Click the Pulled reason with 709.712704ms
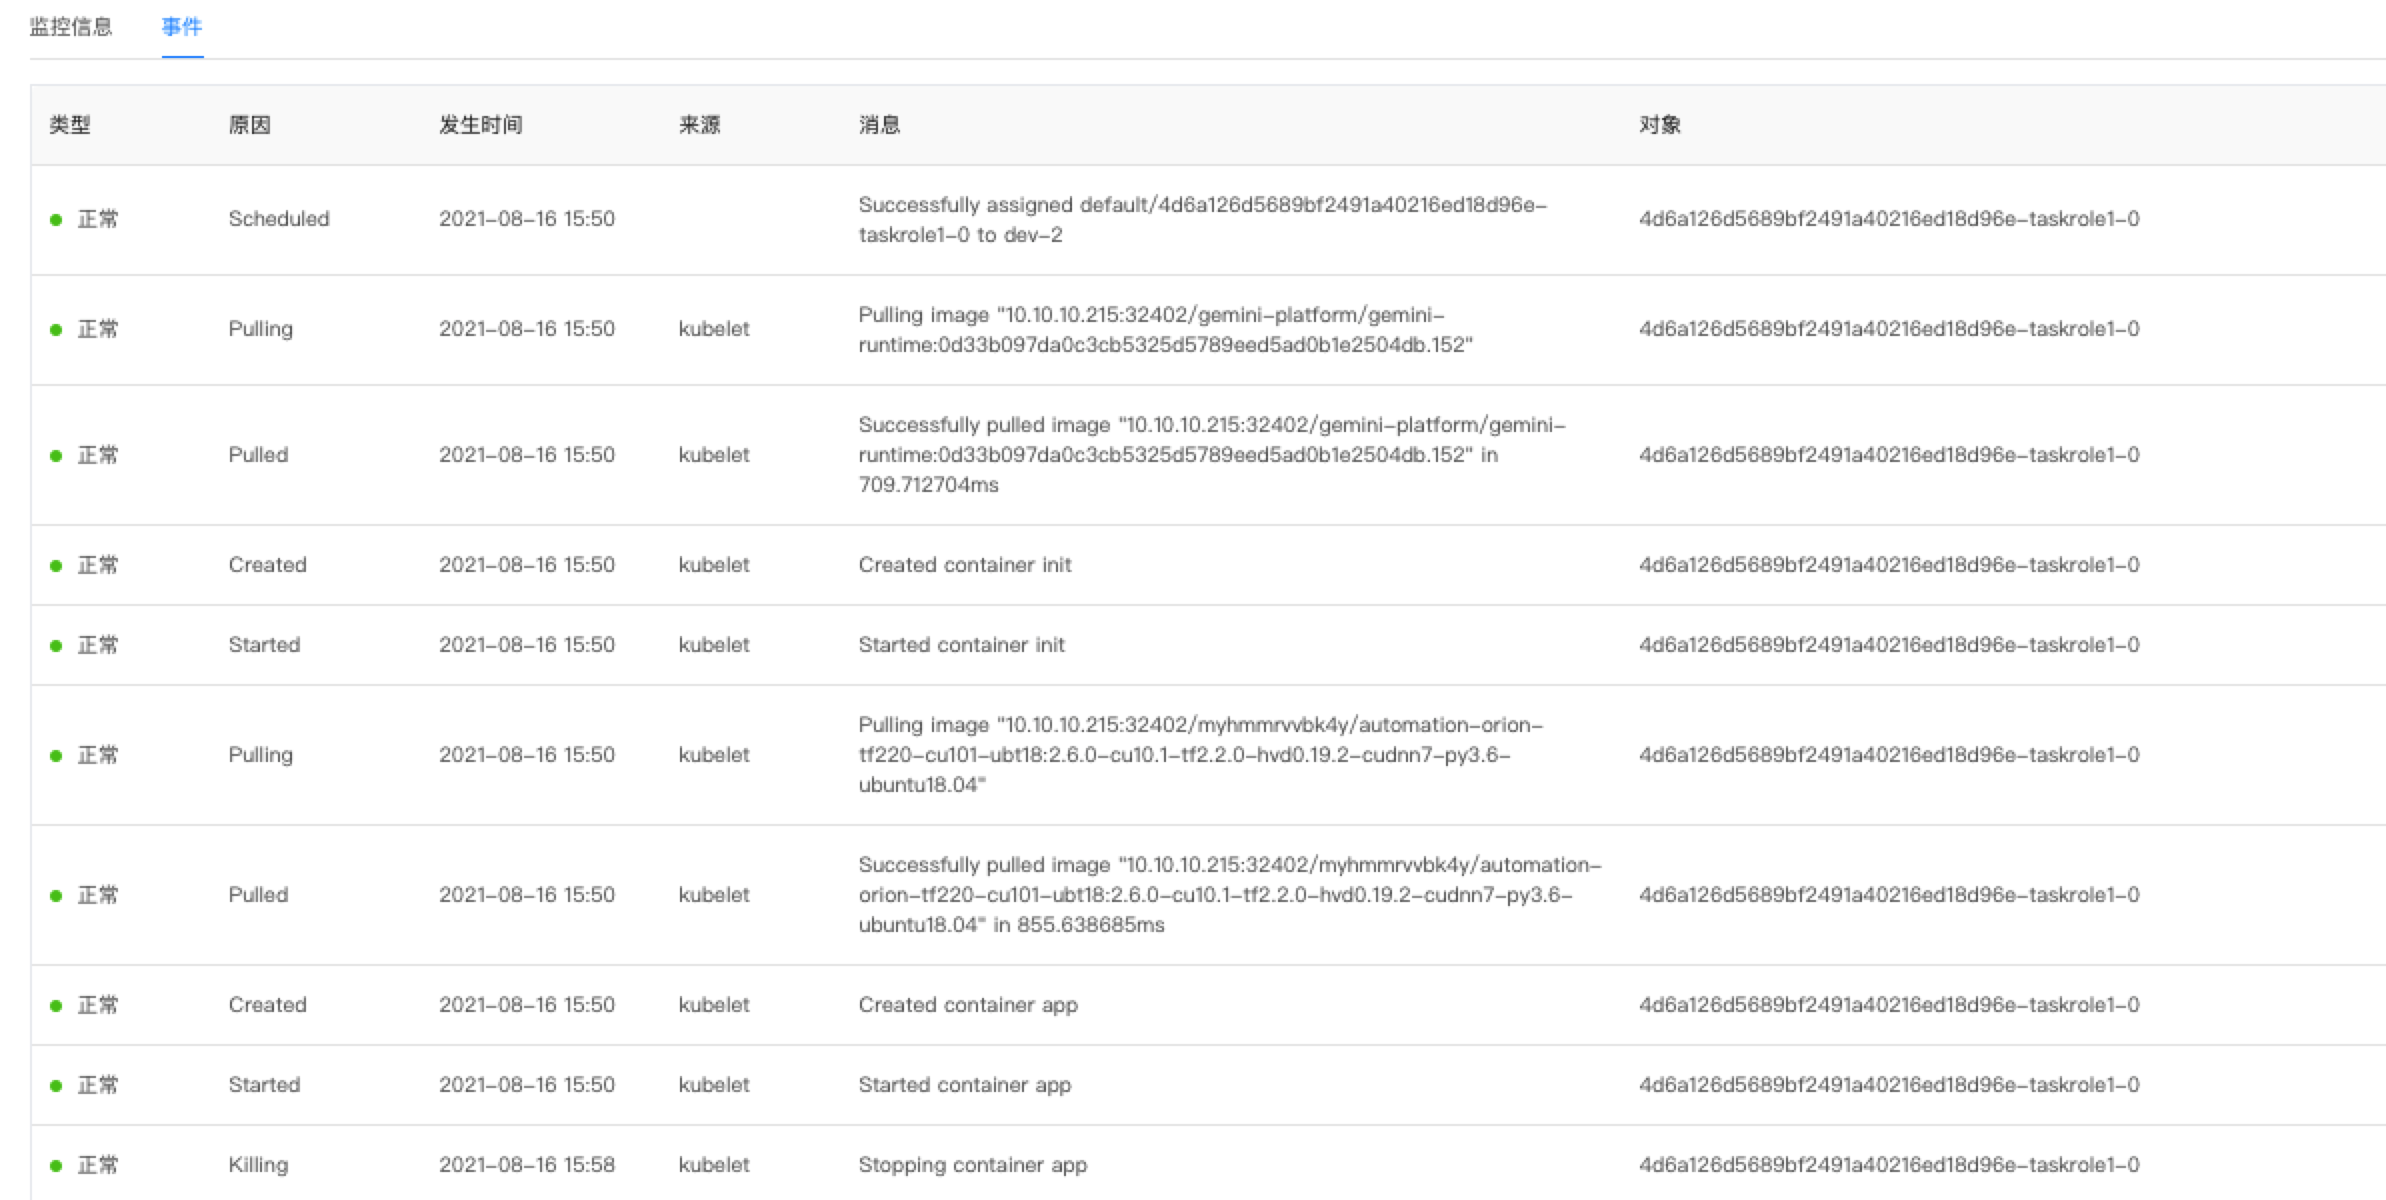Image resolution: width=2386 pixels, height=1200 pixels. (258, 455)
